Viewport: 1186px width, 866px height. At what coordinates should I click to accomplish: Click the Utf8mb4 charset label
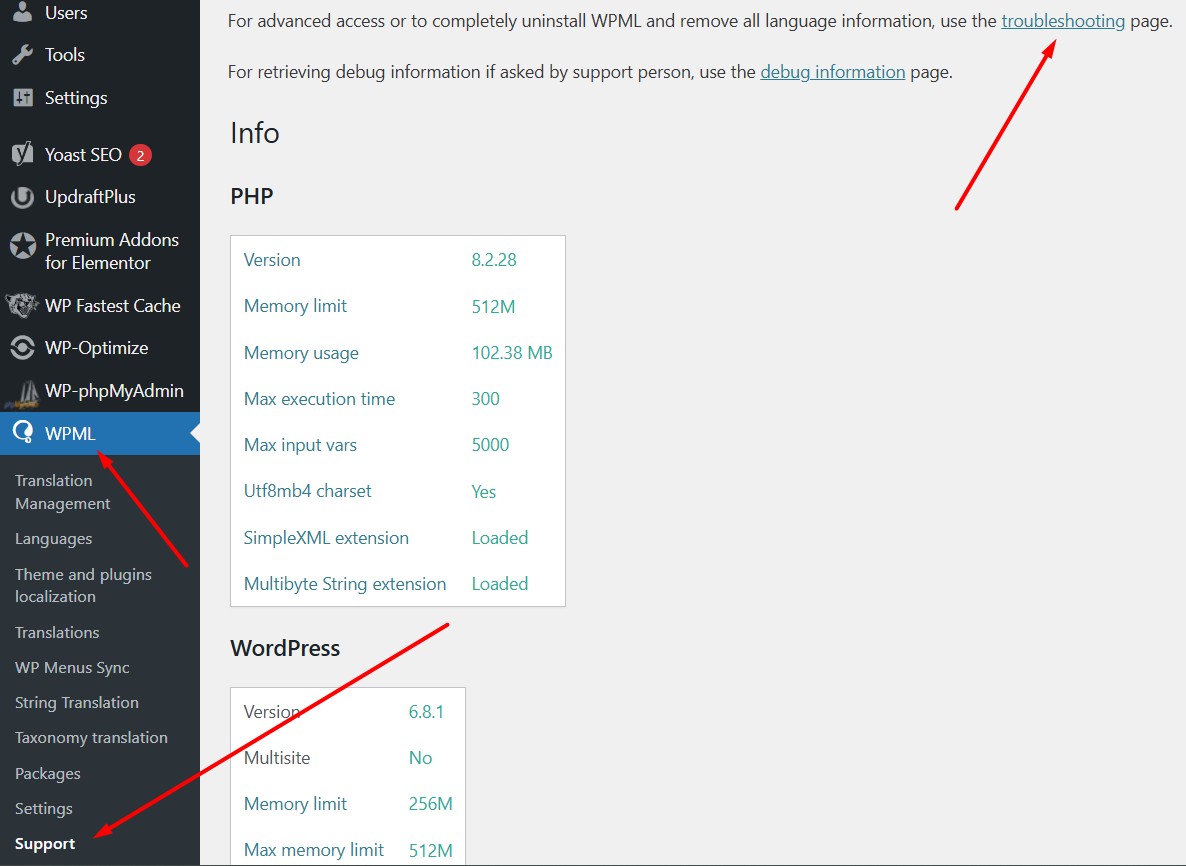pos(308,492)
